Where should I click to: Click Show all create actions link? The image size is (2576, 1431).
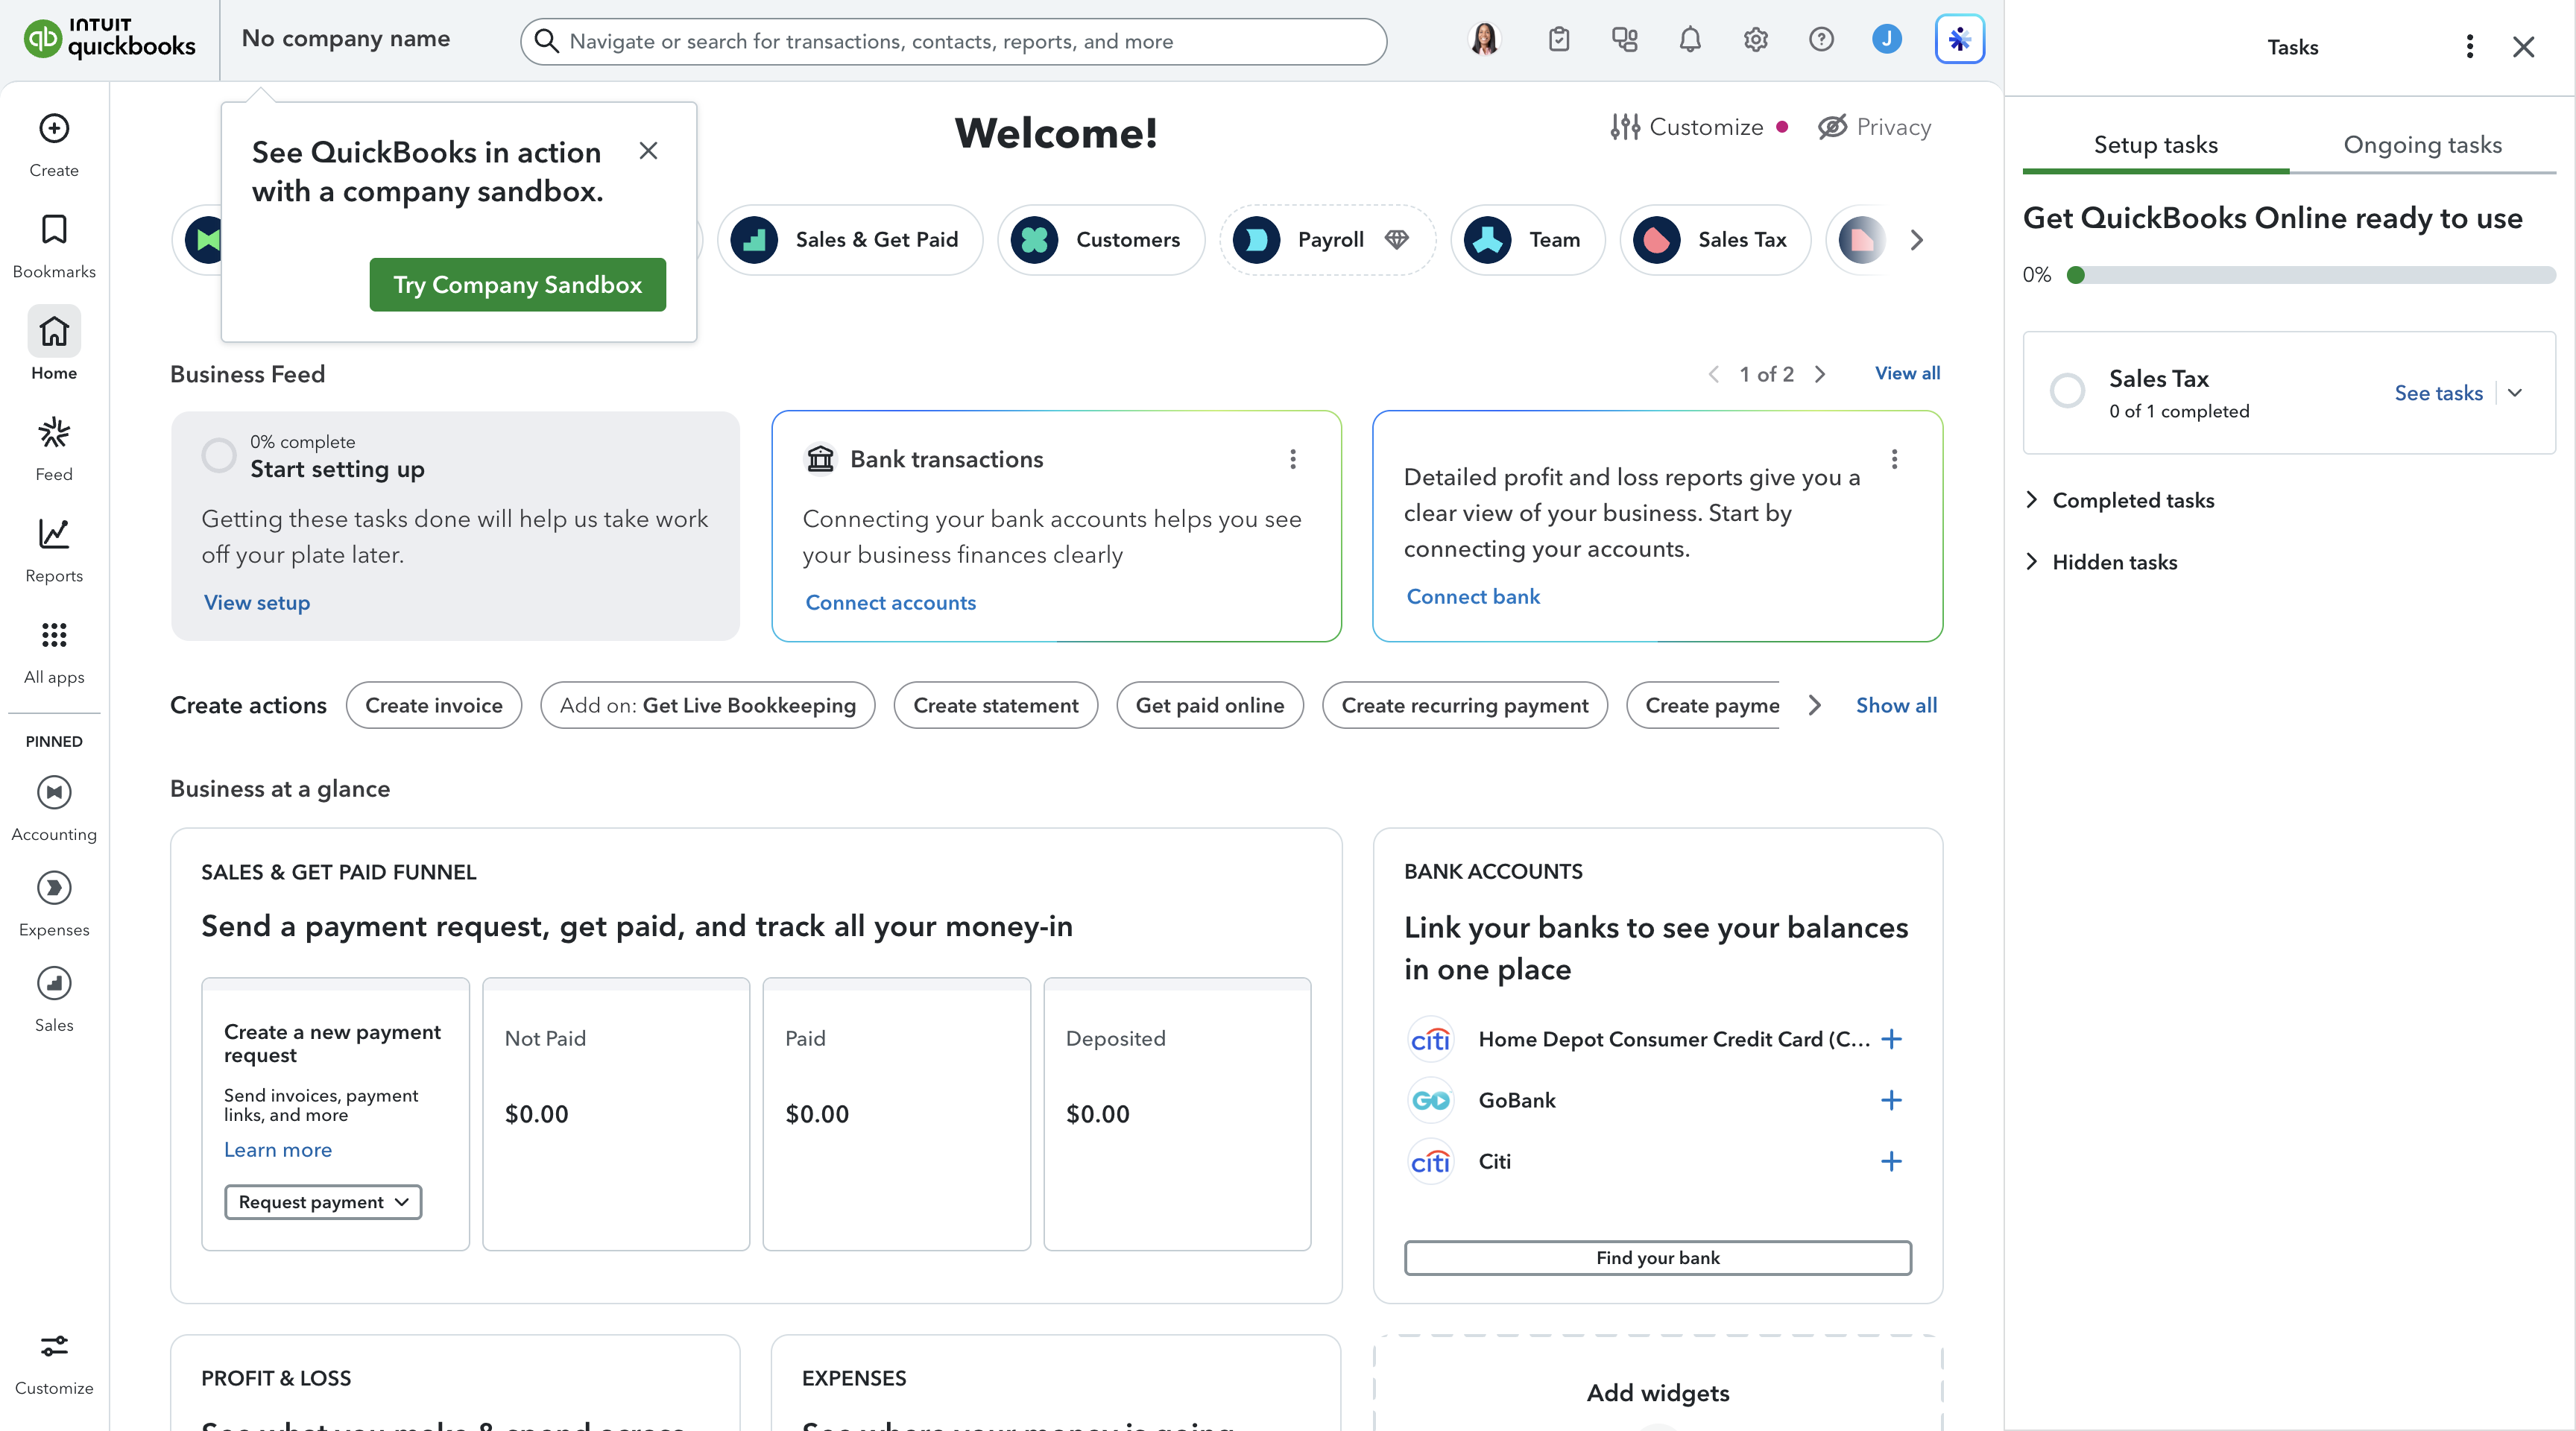[1897, 705]
